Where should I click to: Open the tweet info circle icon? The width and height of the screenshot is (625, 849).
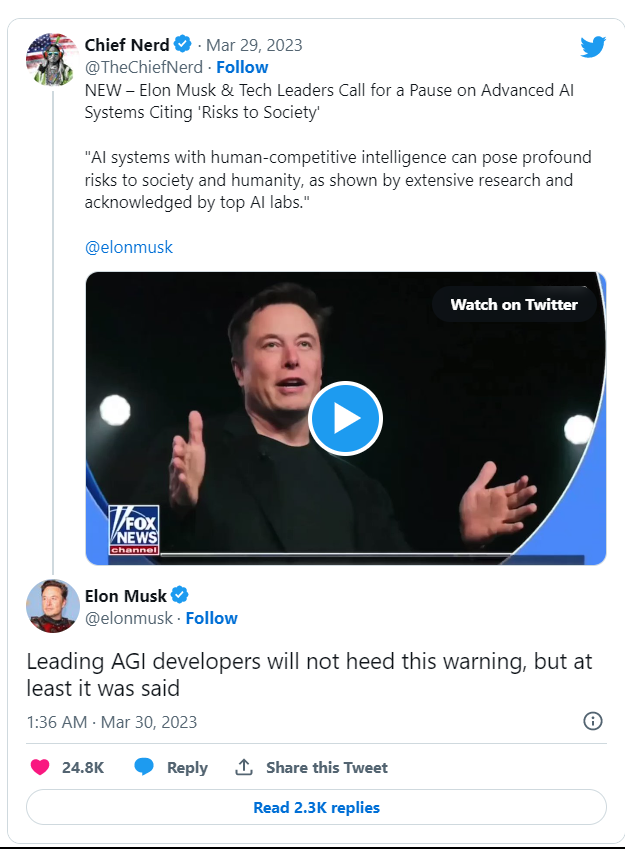(x=592, y=721)
